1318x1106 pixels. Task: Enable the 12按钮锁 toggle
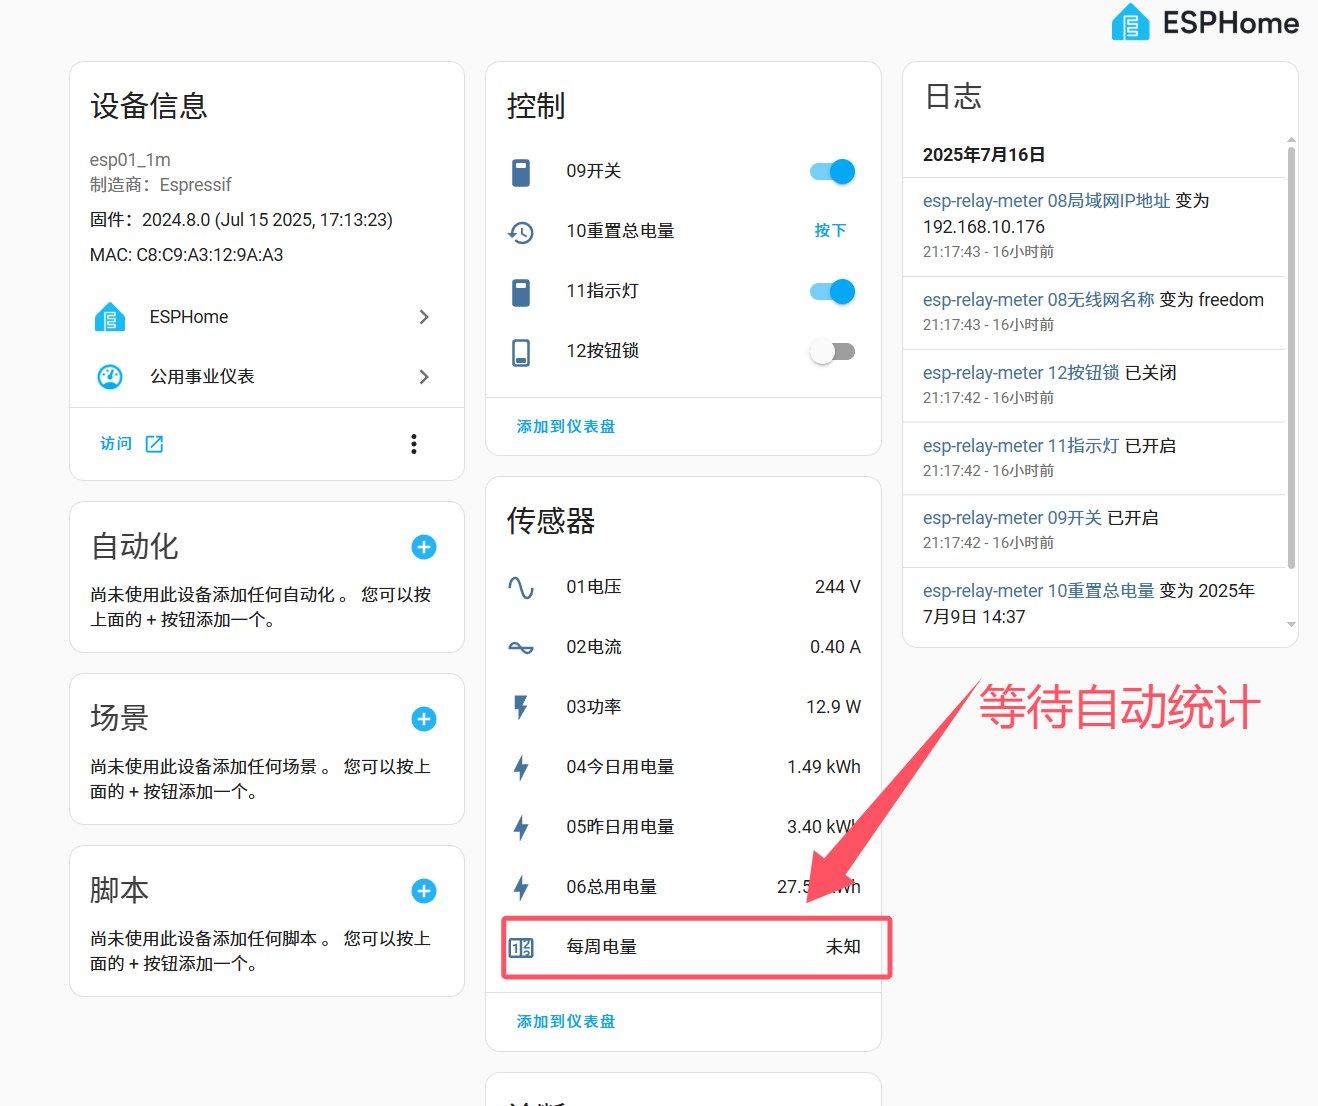[832, 352]
